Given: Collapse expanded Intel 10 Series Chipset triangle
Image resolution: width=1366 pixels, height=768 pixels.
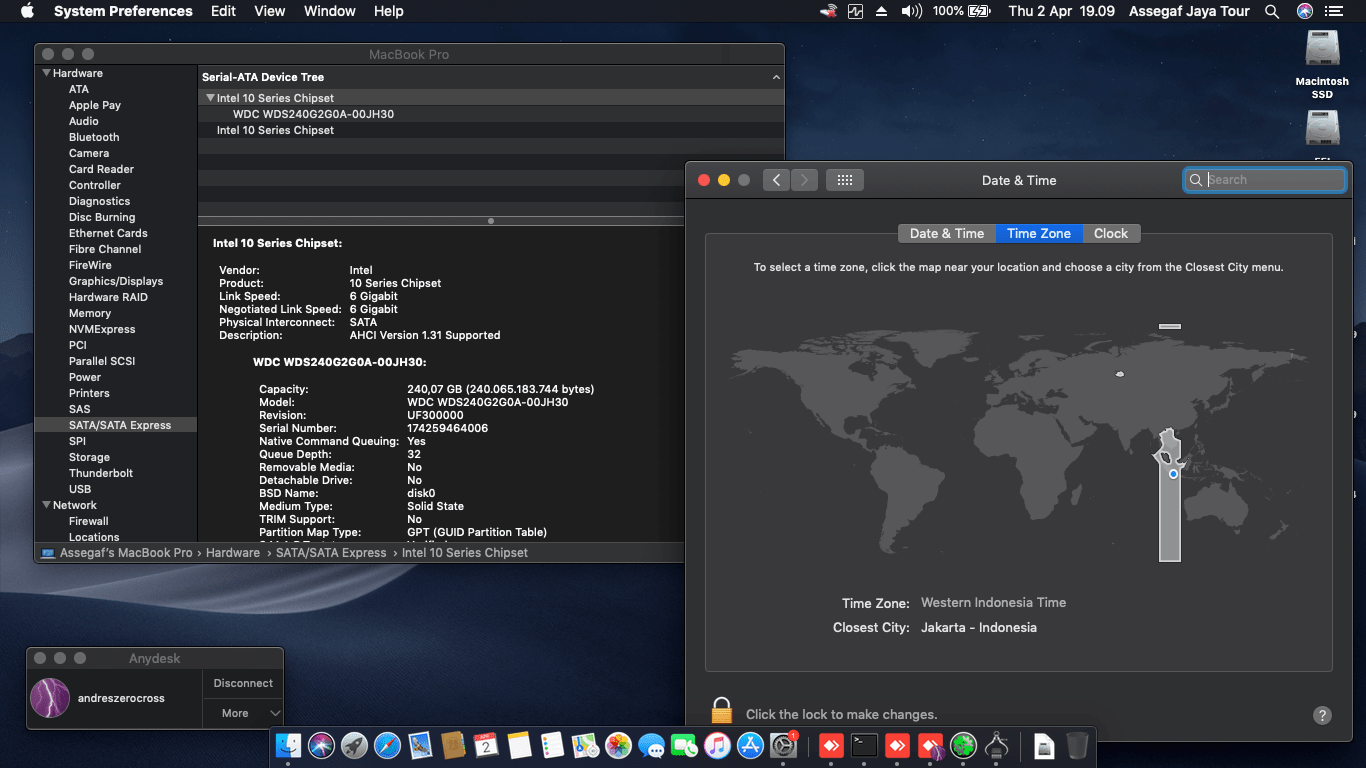Looking at the screenshot, I should click(210, 98).
